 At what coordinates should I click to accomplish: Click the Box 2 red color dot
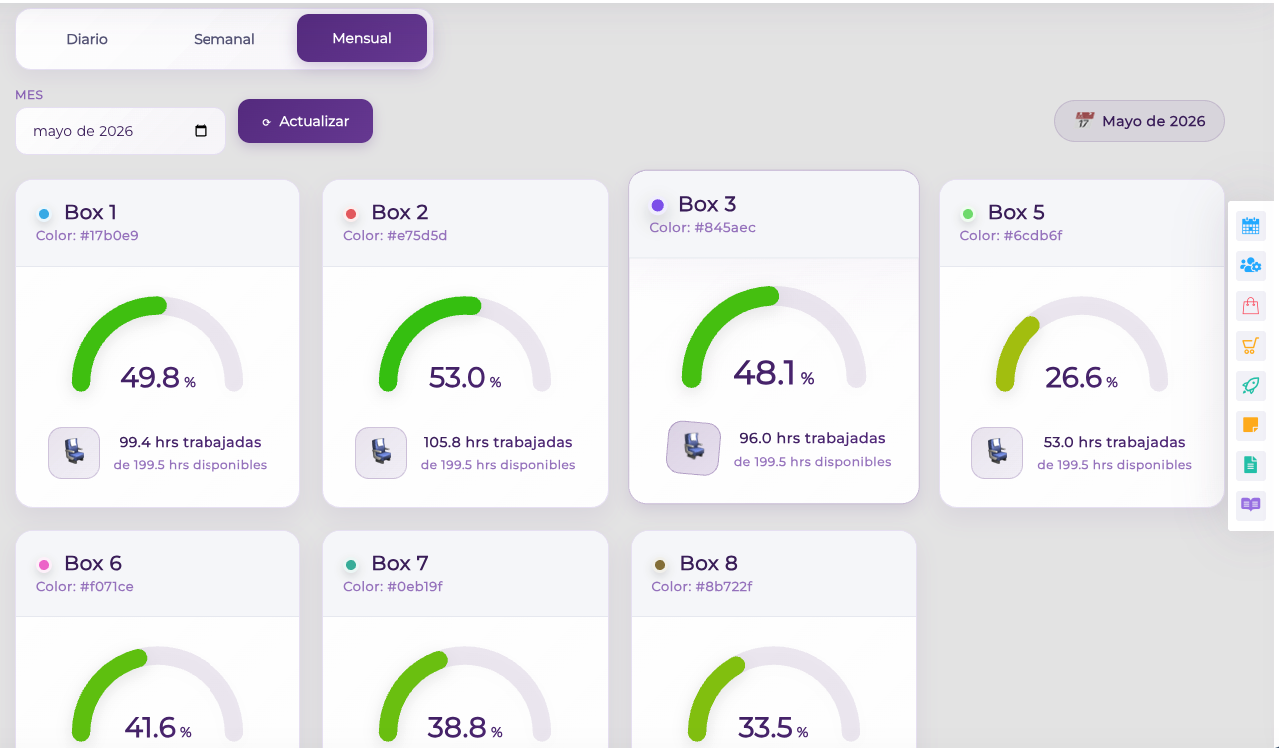click(x=351, y=214)
